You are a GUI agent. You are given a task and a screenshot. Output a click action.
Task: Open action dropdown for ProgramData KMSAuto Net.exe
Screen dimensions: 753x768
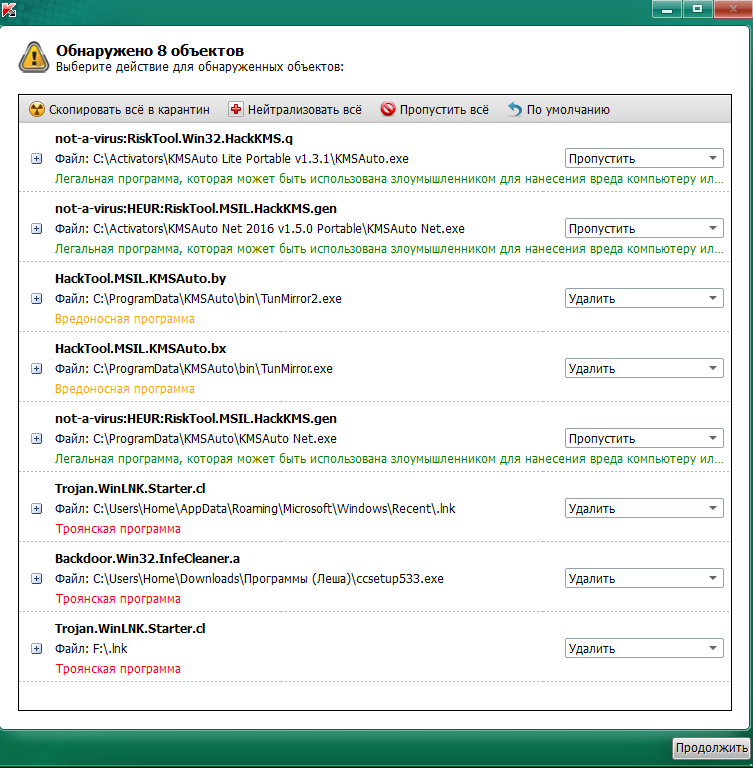[x=644, y=438]
